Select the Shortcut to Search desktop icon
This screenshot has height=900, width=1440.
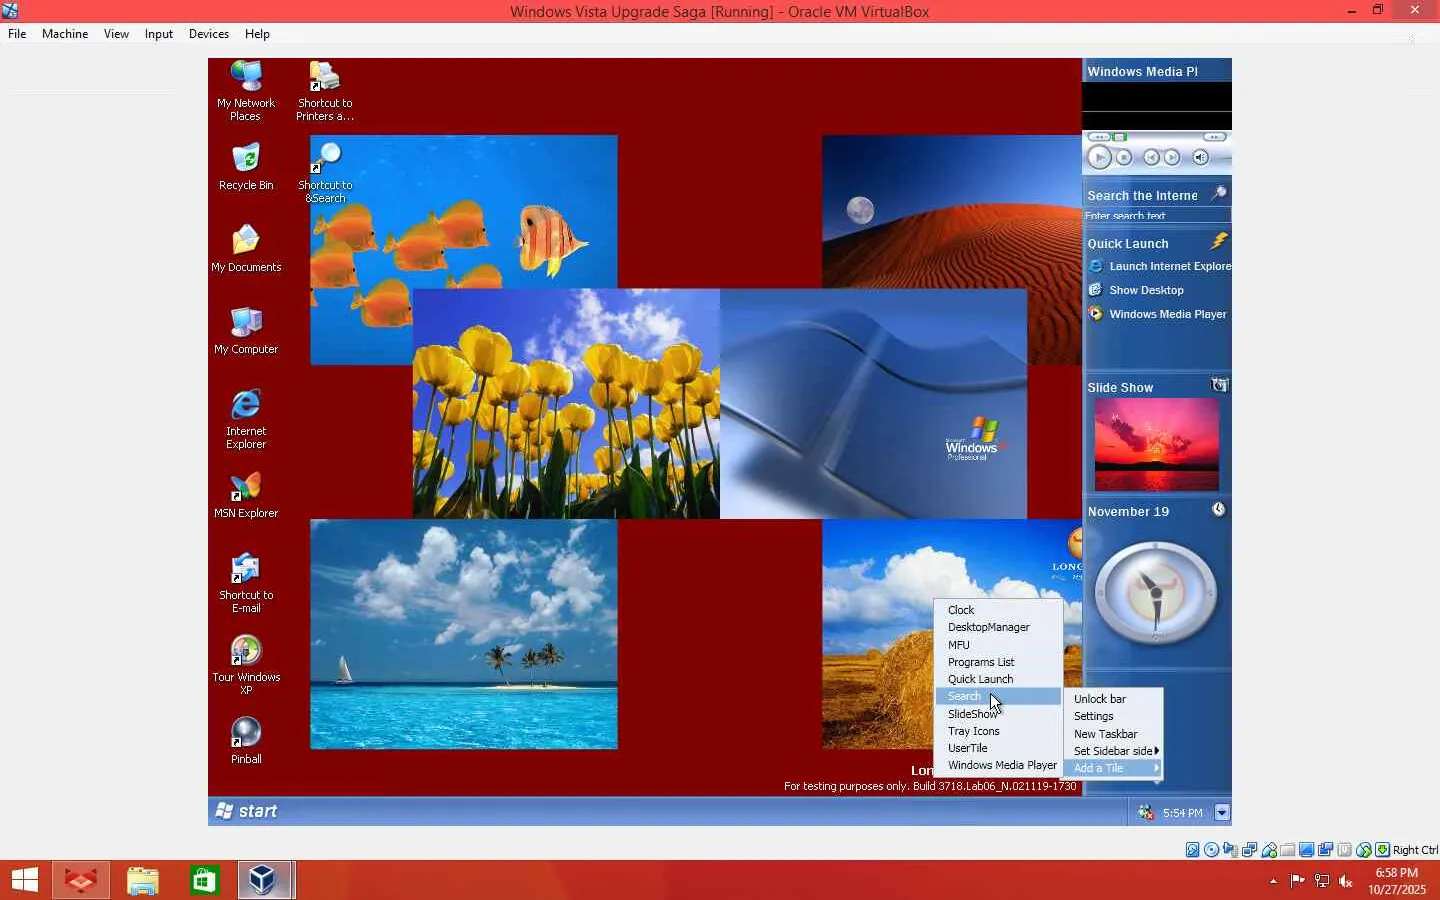coord(325,173)
